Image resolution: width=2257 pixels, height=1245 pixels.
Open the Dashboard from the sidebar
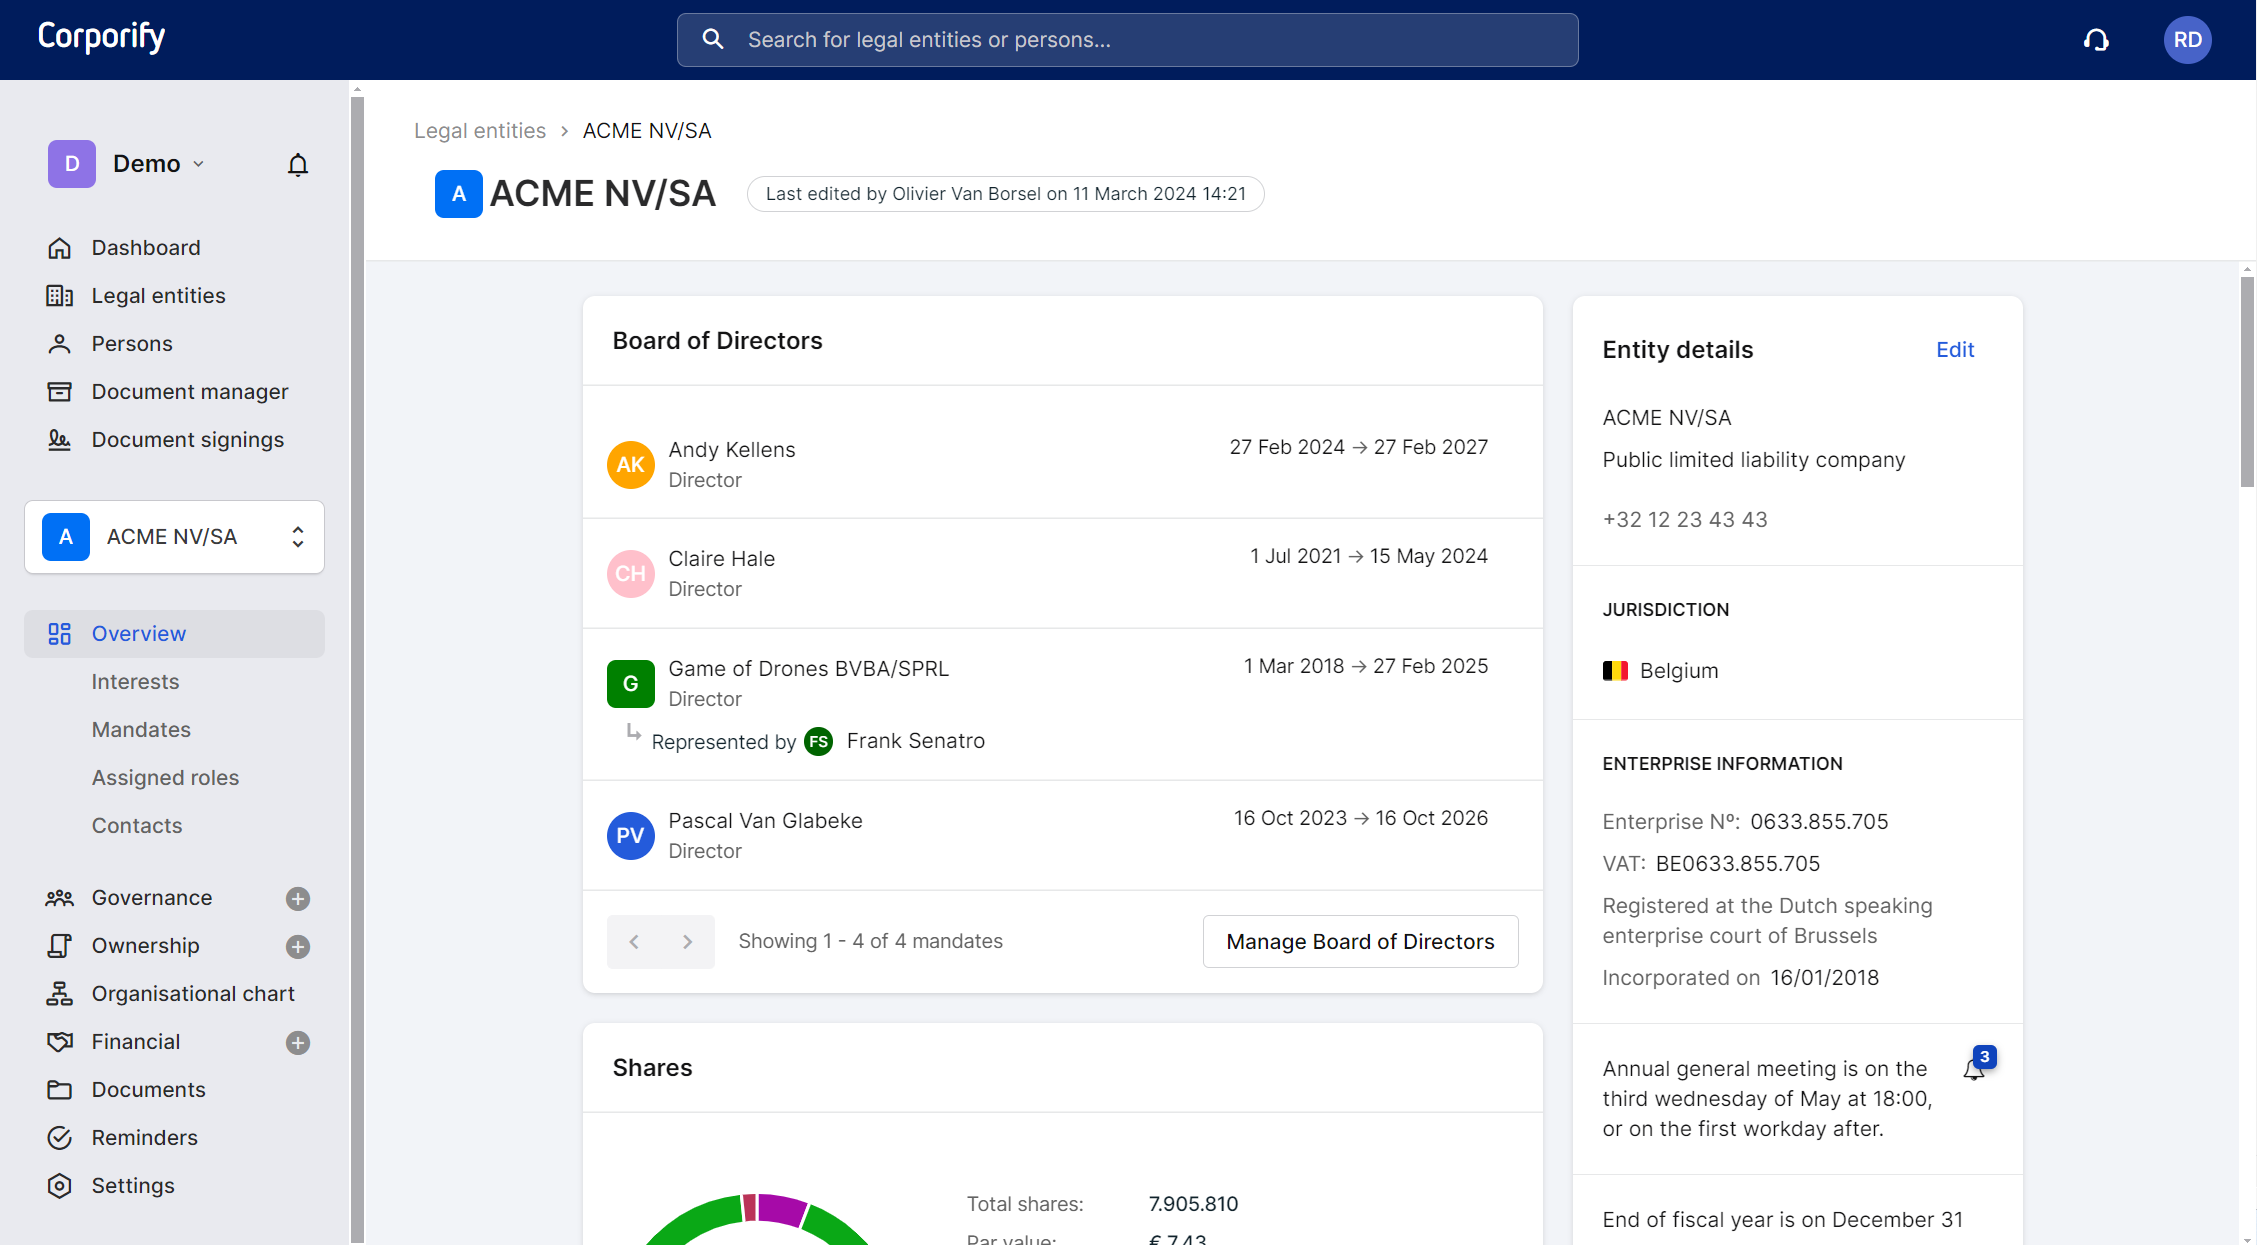point(145,247)
